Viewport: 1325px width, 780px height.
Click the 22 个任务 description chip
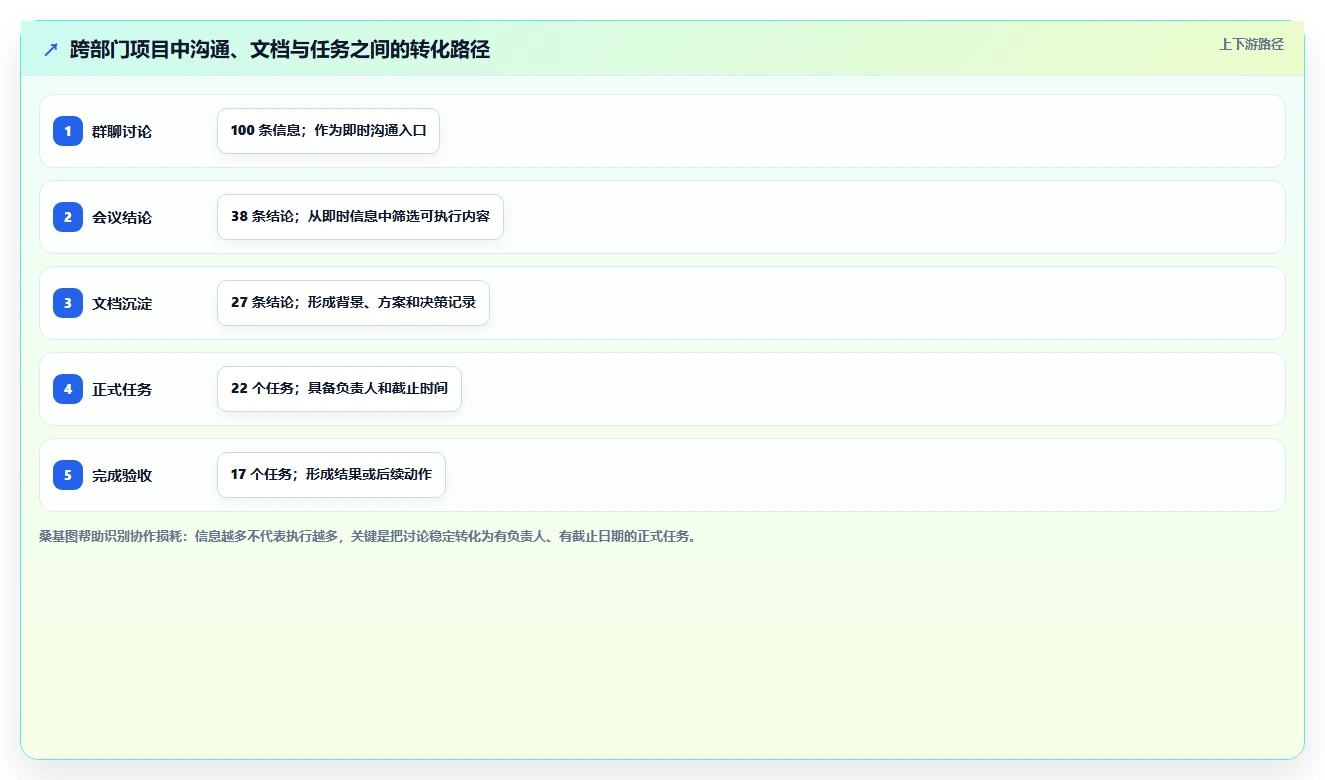click(x=339, y=389)
